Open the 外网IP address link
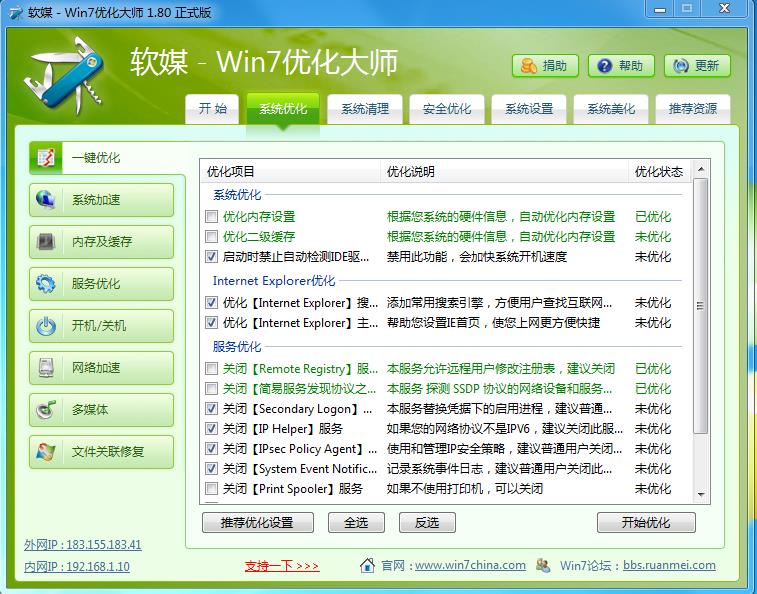Viewport: 757px width, 594px height. pos(83,545)
